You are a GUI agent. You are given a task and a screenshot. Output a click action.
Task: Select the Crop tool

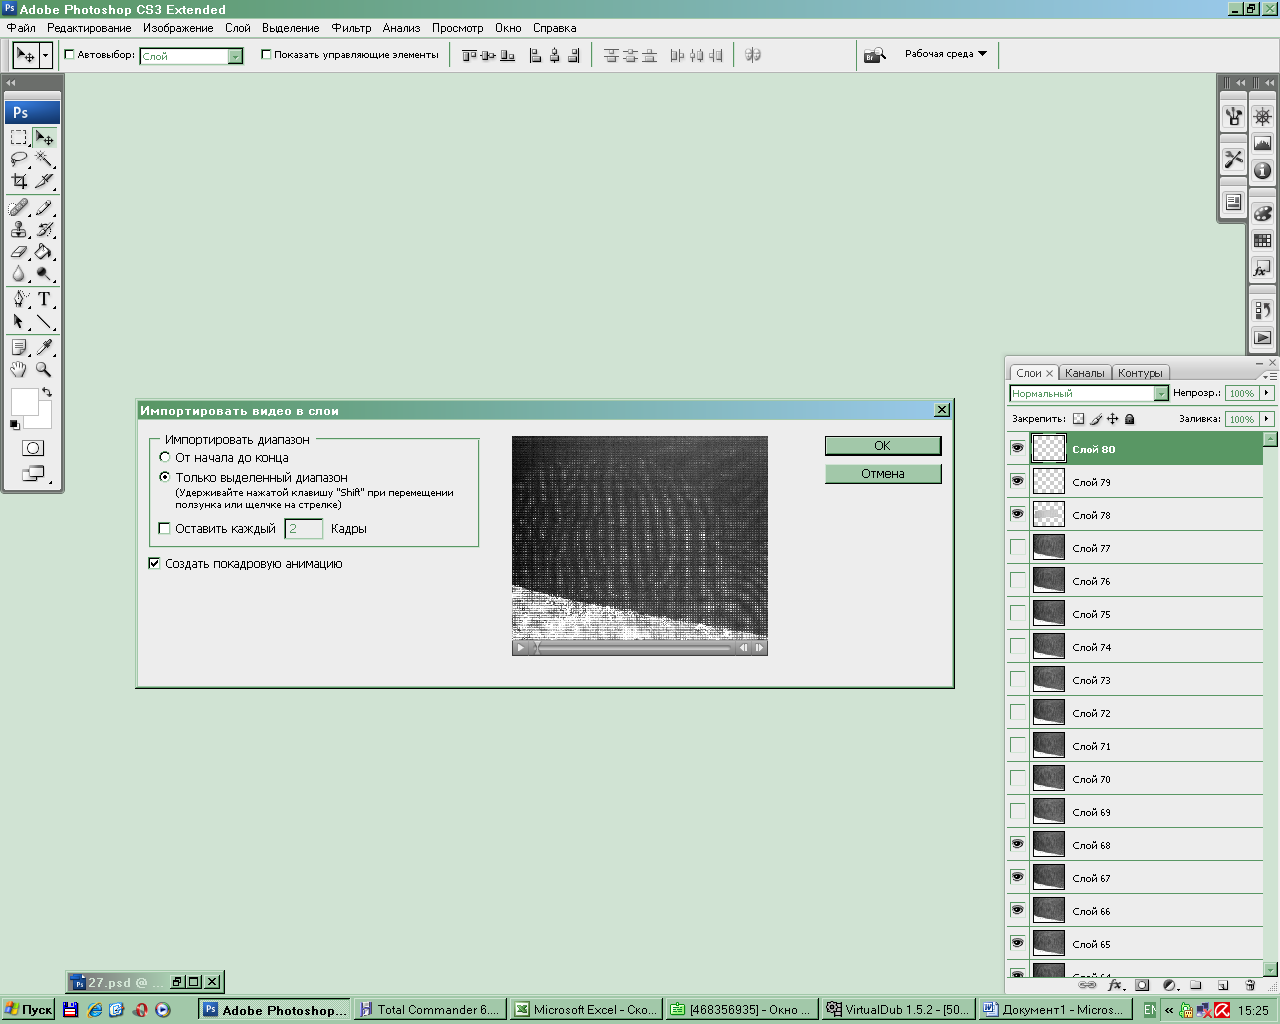(19, 181)
